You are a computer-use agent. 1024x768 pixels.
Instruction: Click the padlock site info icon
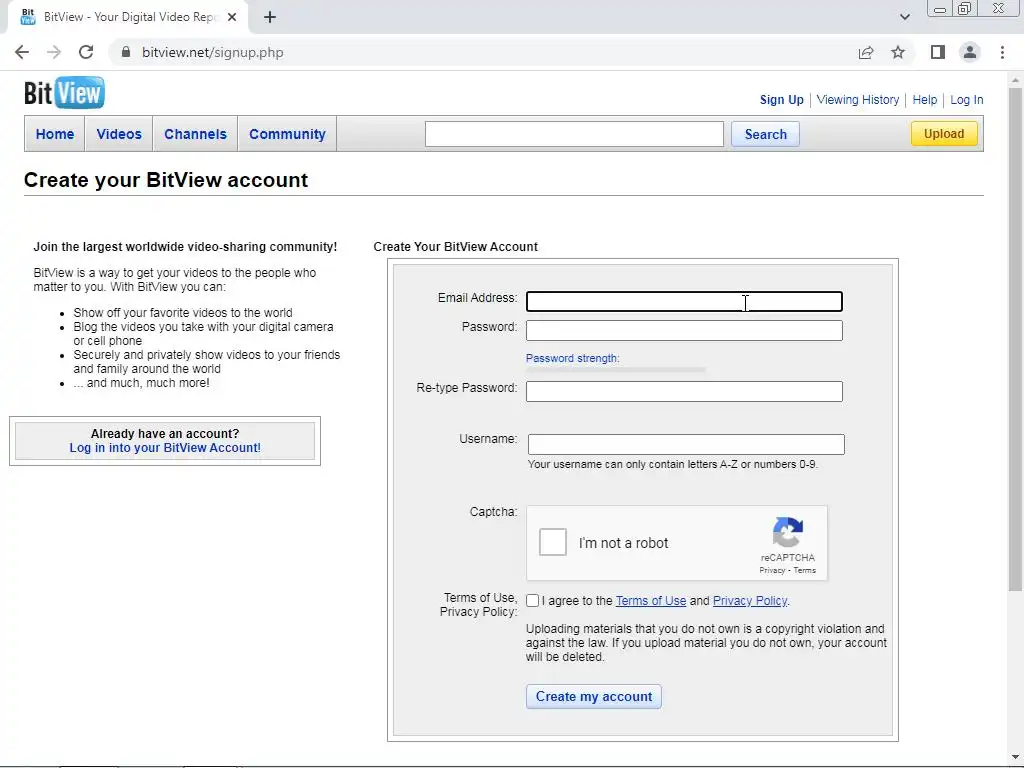(126, 52)
